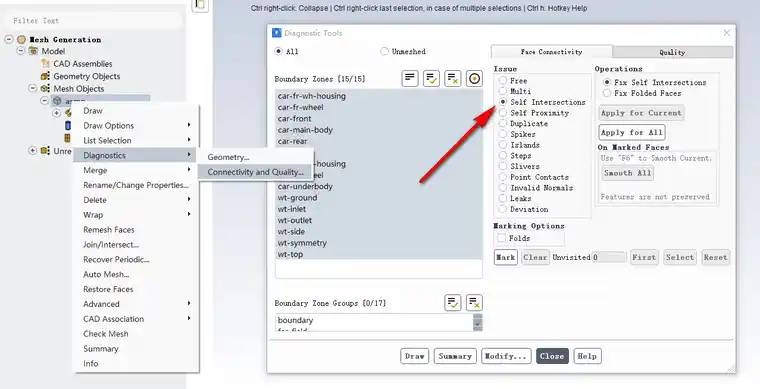Click the CAD Assemblies icon
Viewport: 760px width, 389px height.
click(45, 63)
